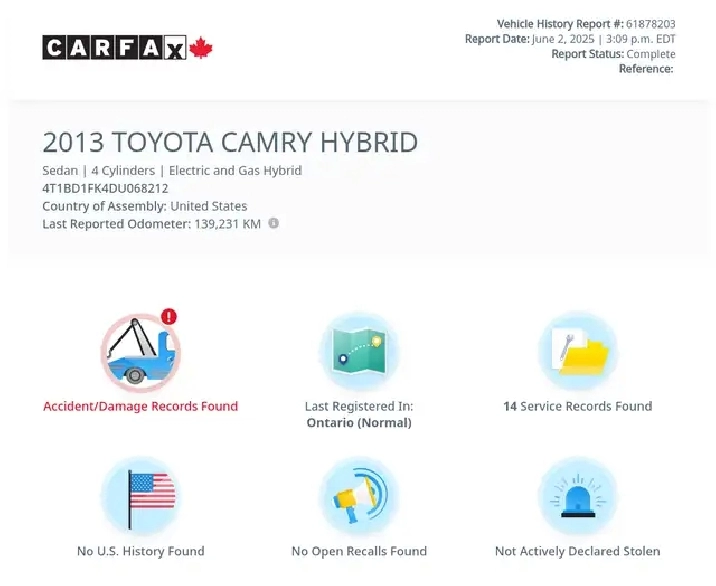716x586 pixels.
Task: Click the U.S. flag icon
Action: (141, 497)
